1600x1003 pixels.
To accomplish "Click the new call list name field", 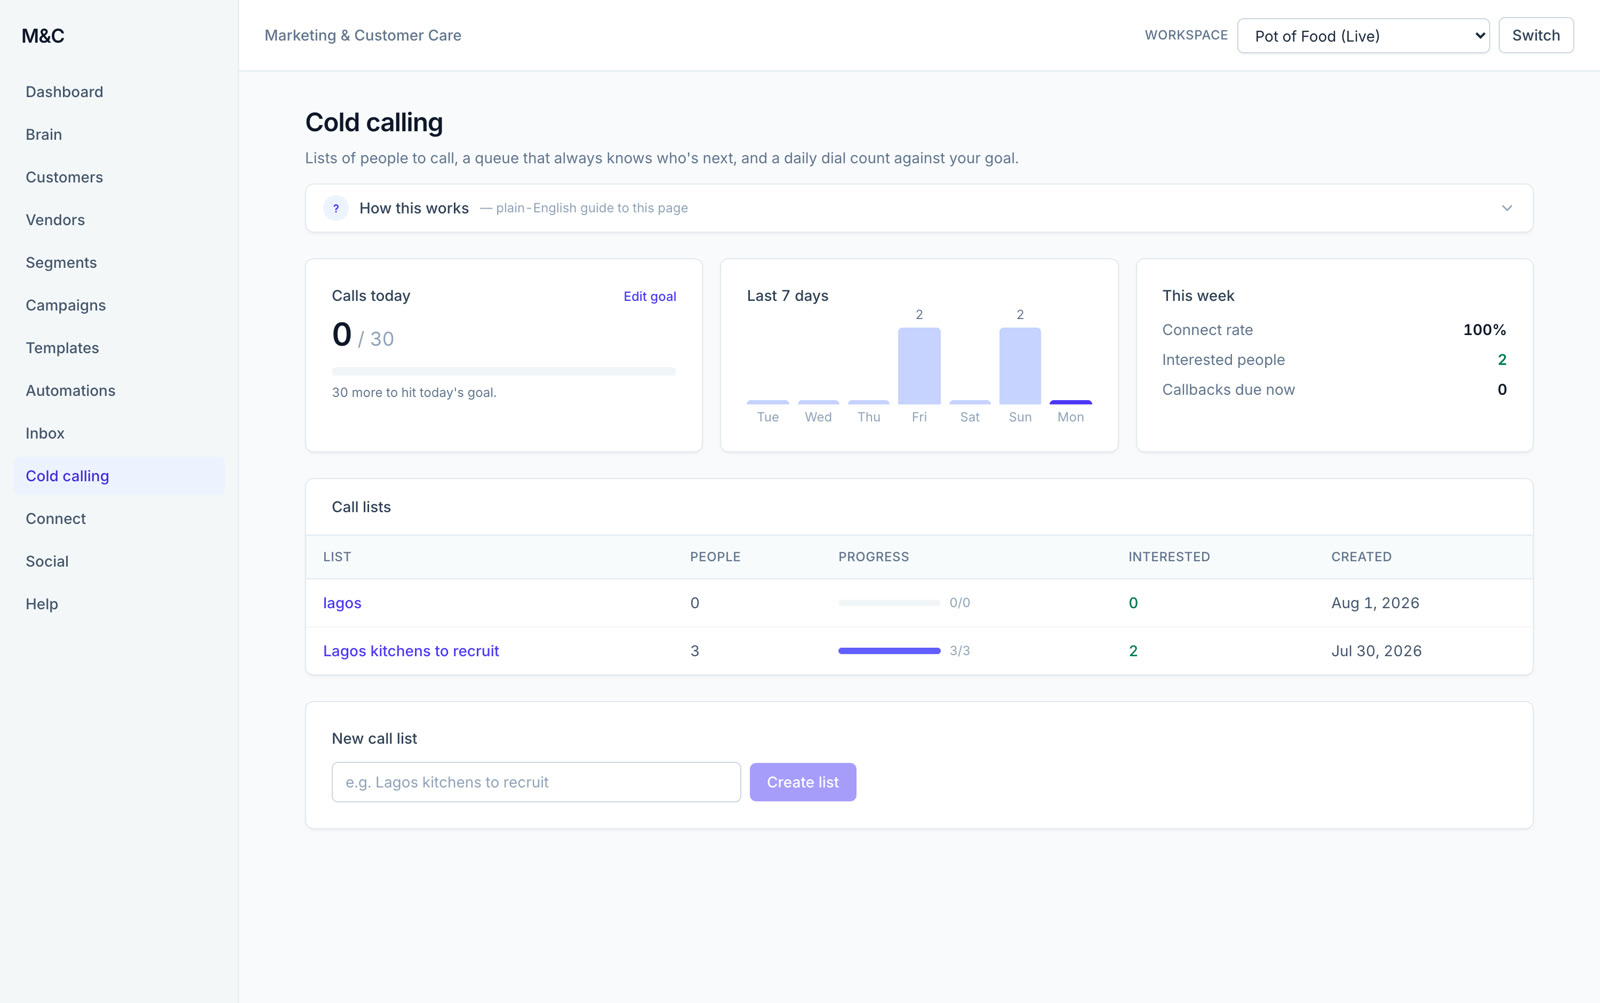I will point(536,782).
